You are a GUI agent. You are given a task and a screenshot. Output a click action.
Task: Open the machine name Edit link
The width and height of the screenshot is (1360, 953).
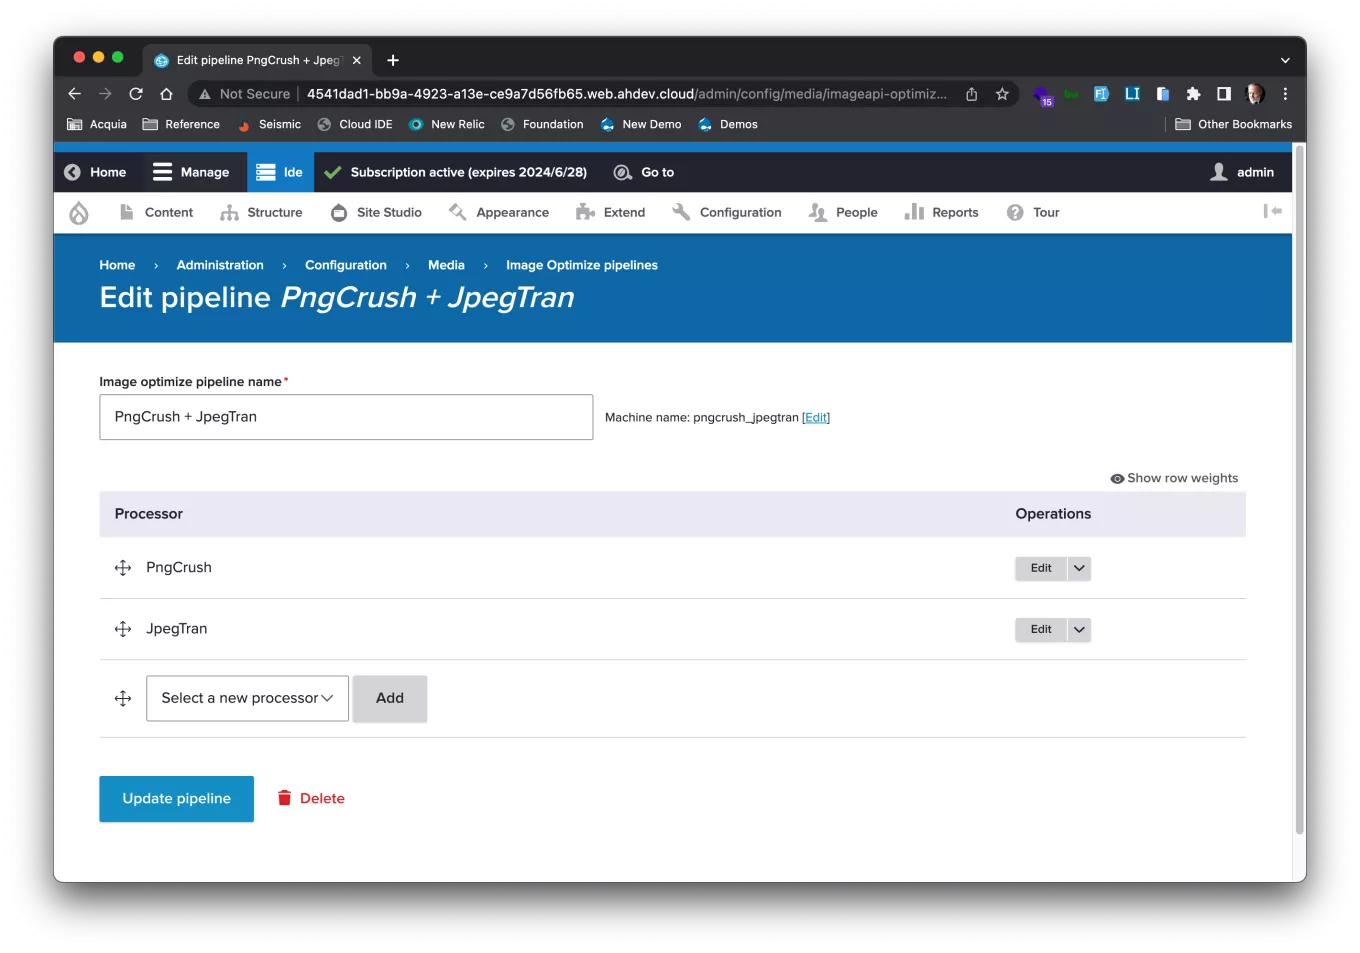(x=815, y=417)
